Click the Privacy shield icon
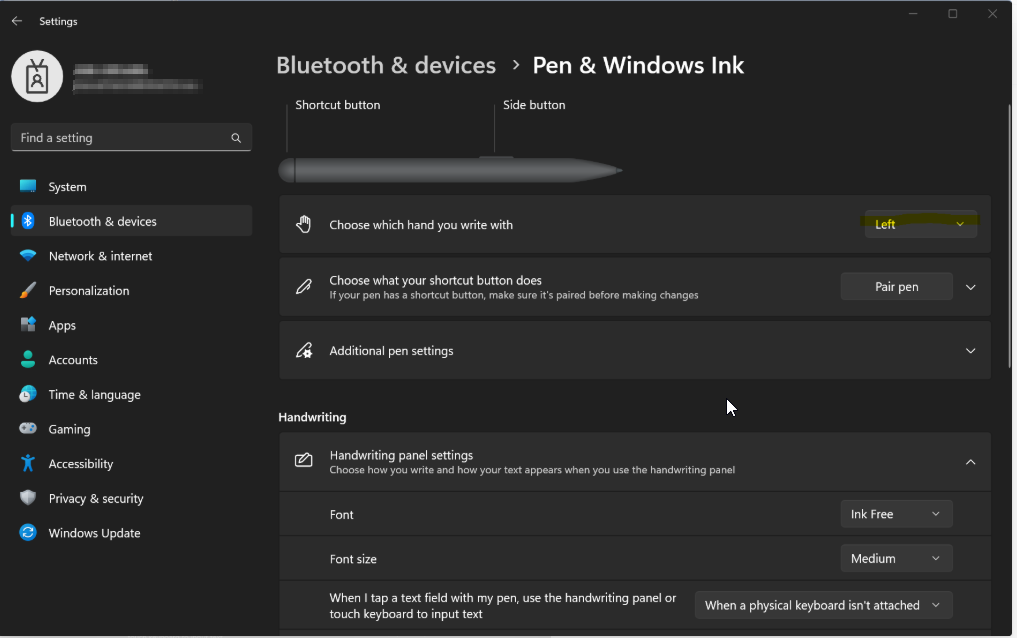 click(x=28, y=497)
